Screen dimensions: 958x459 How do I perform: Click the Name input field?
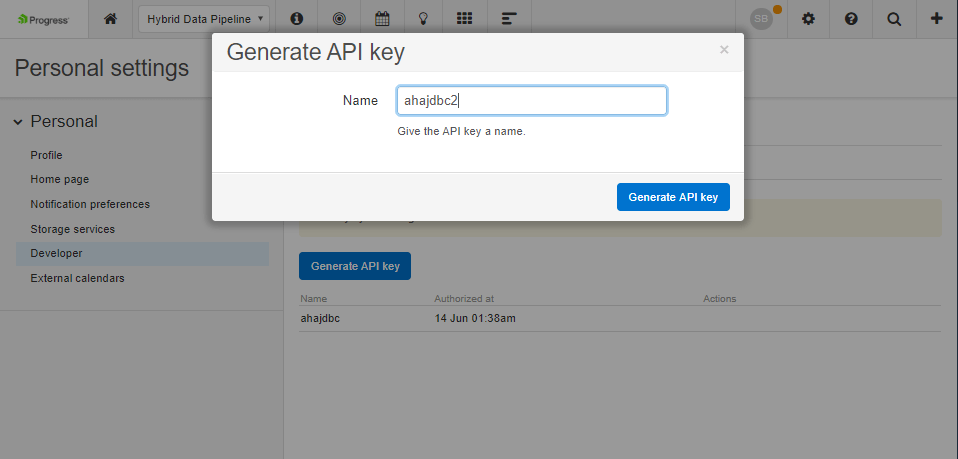(531, 101)
